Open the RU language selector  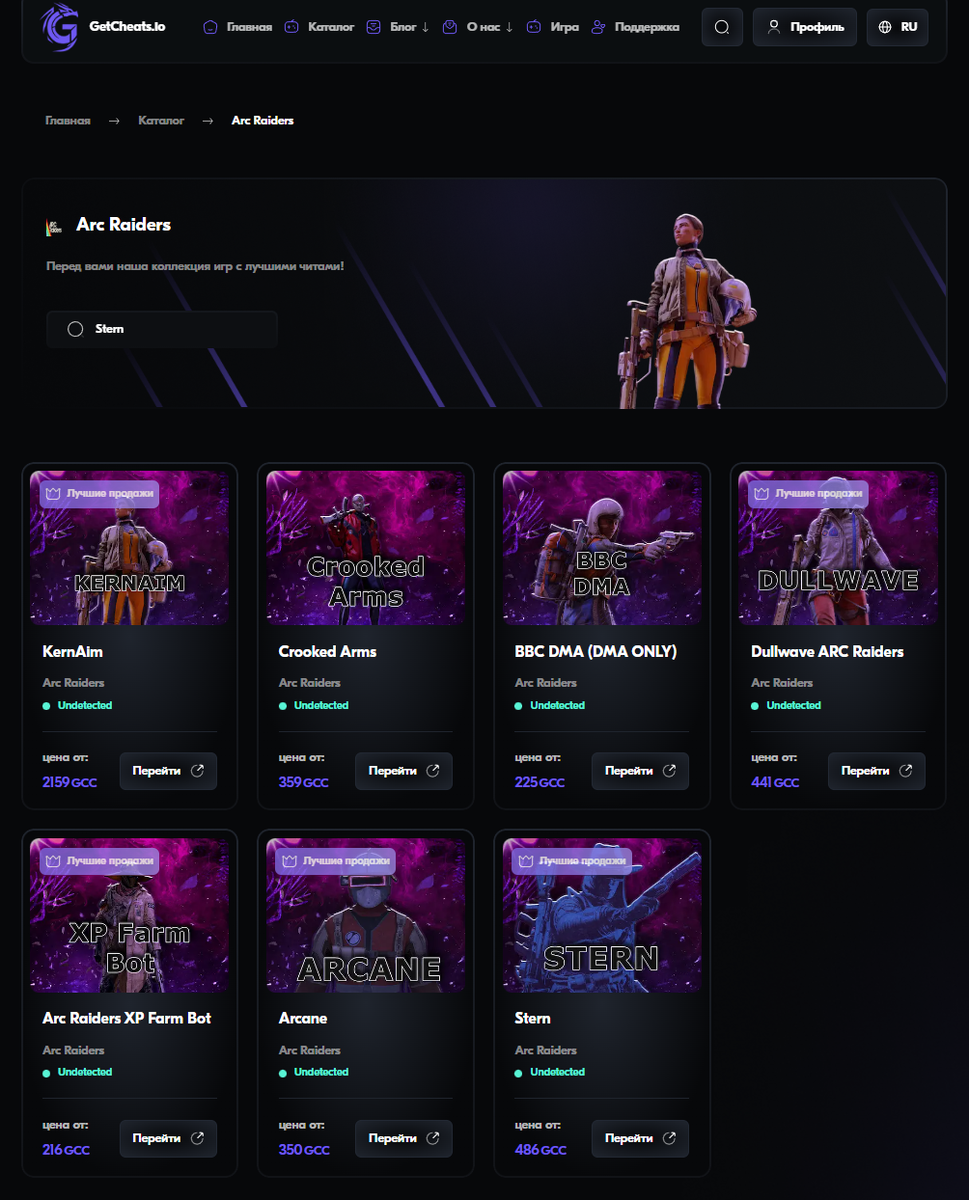[x=897, y=27]
